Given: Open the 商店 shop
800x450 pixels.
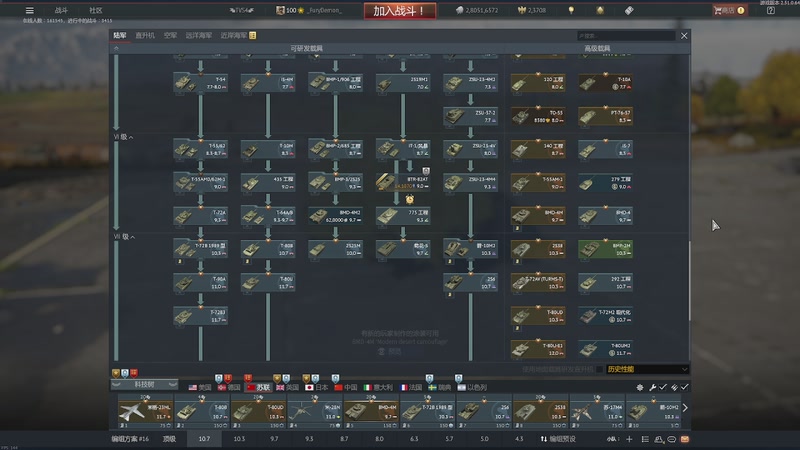Looking at the screenshot, I should 729,10.
